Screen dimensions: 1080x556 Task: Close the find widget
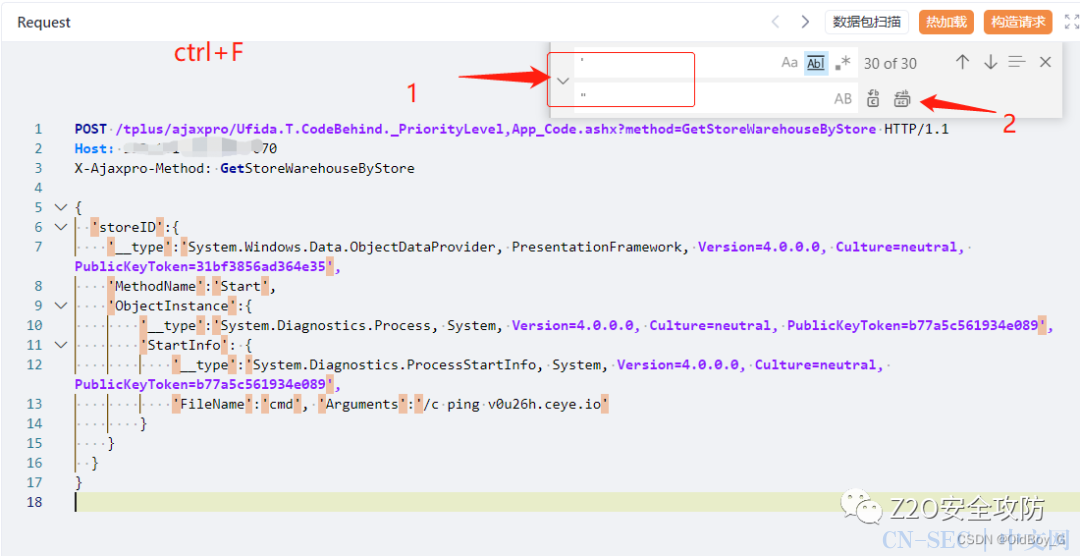click(x=1045, y=63)
